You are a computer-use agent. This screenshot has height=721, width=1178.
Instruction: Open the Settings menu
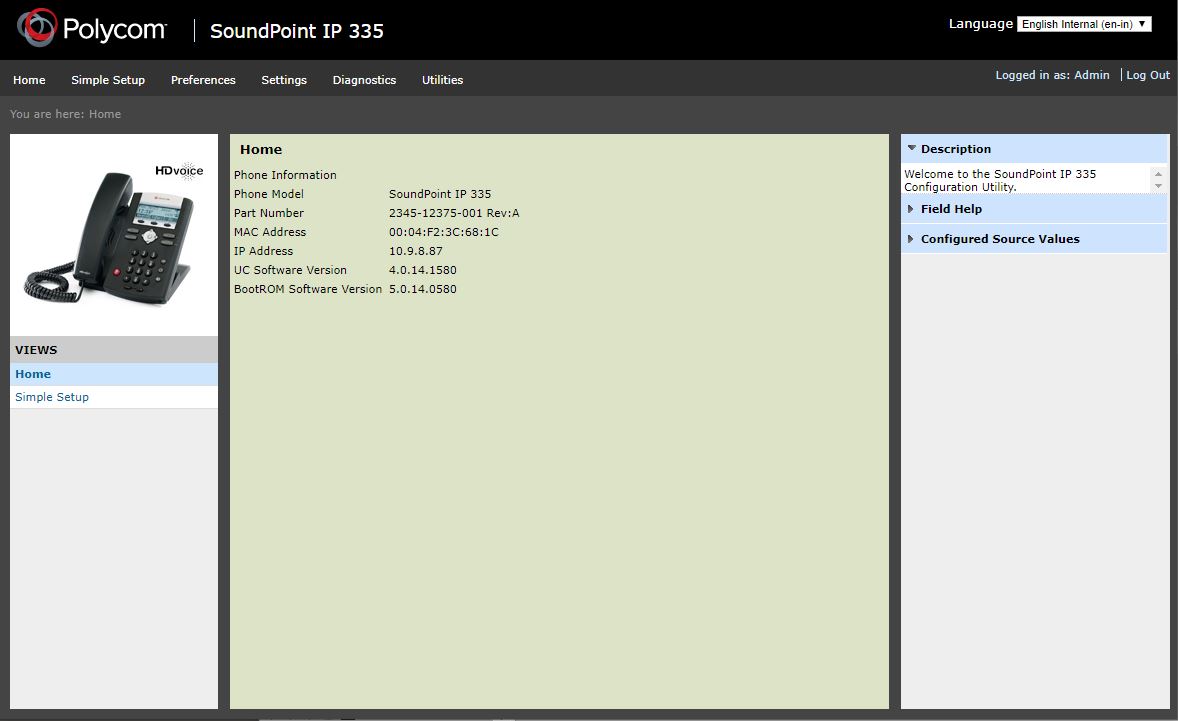coord(284,80)
